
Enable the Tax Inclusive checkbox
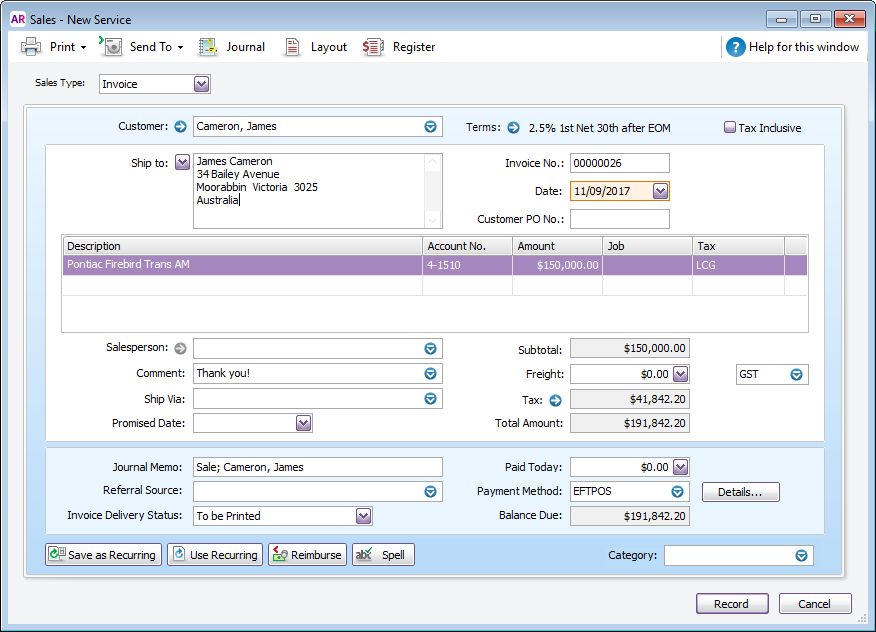[730, 128]
